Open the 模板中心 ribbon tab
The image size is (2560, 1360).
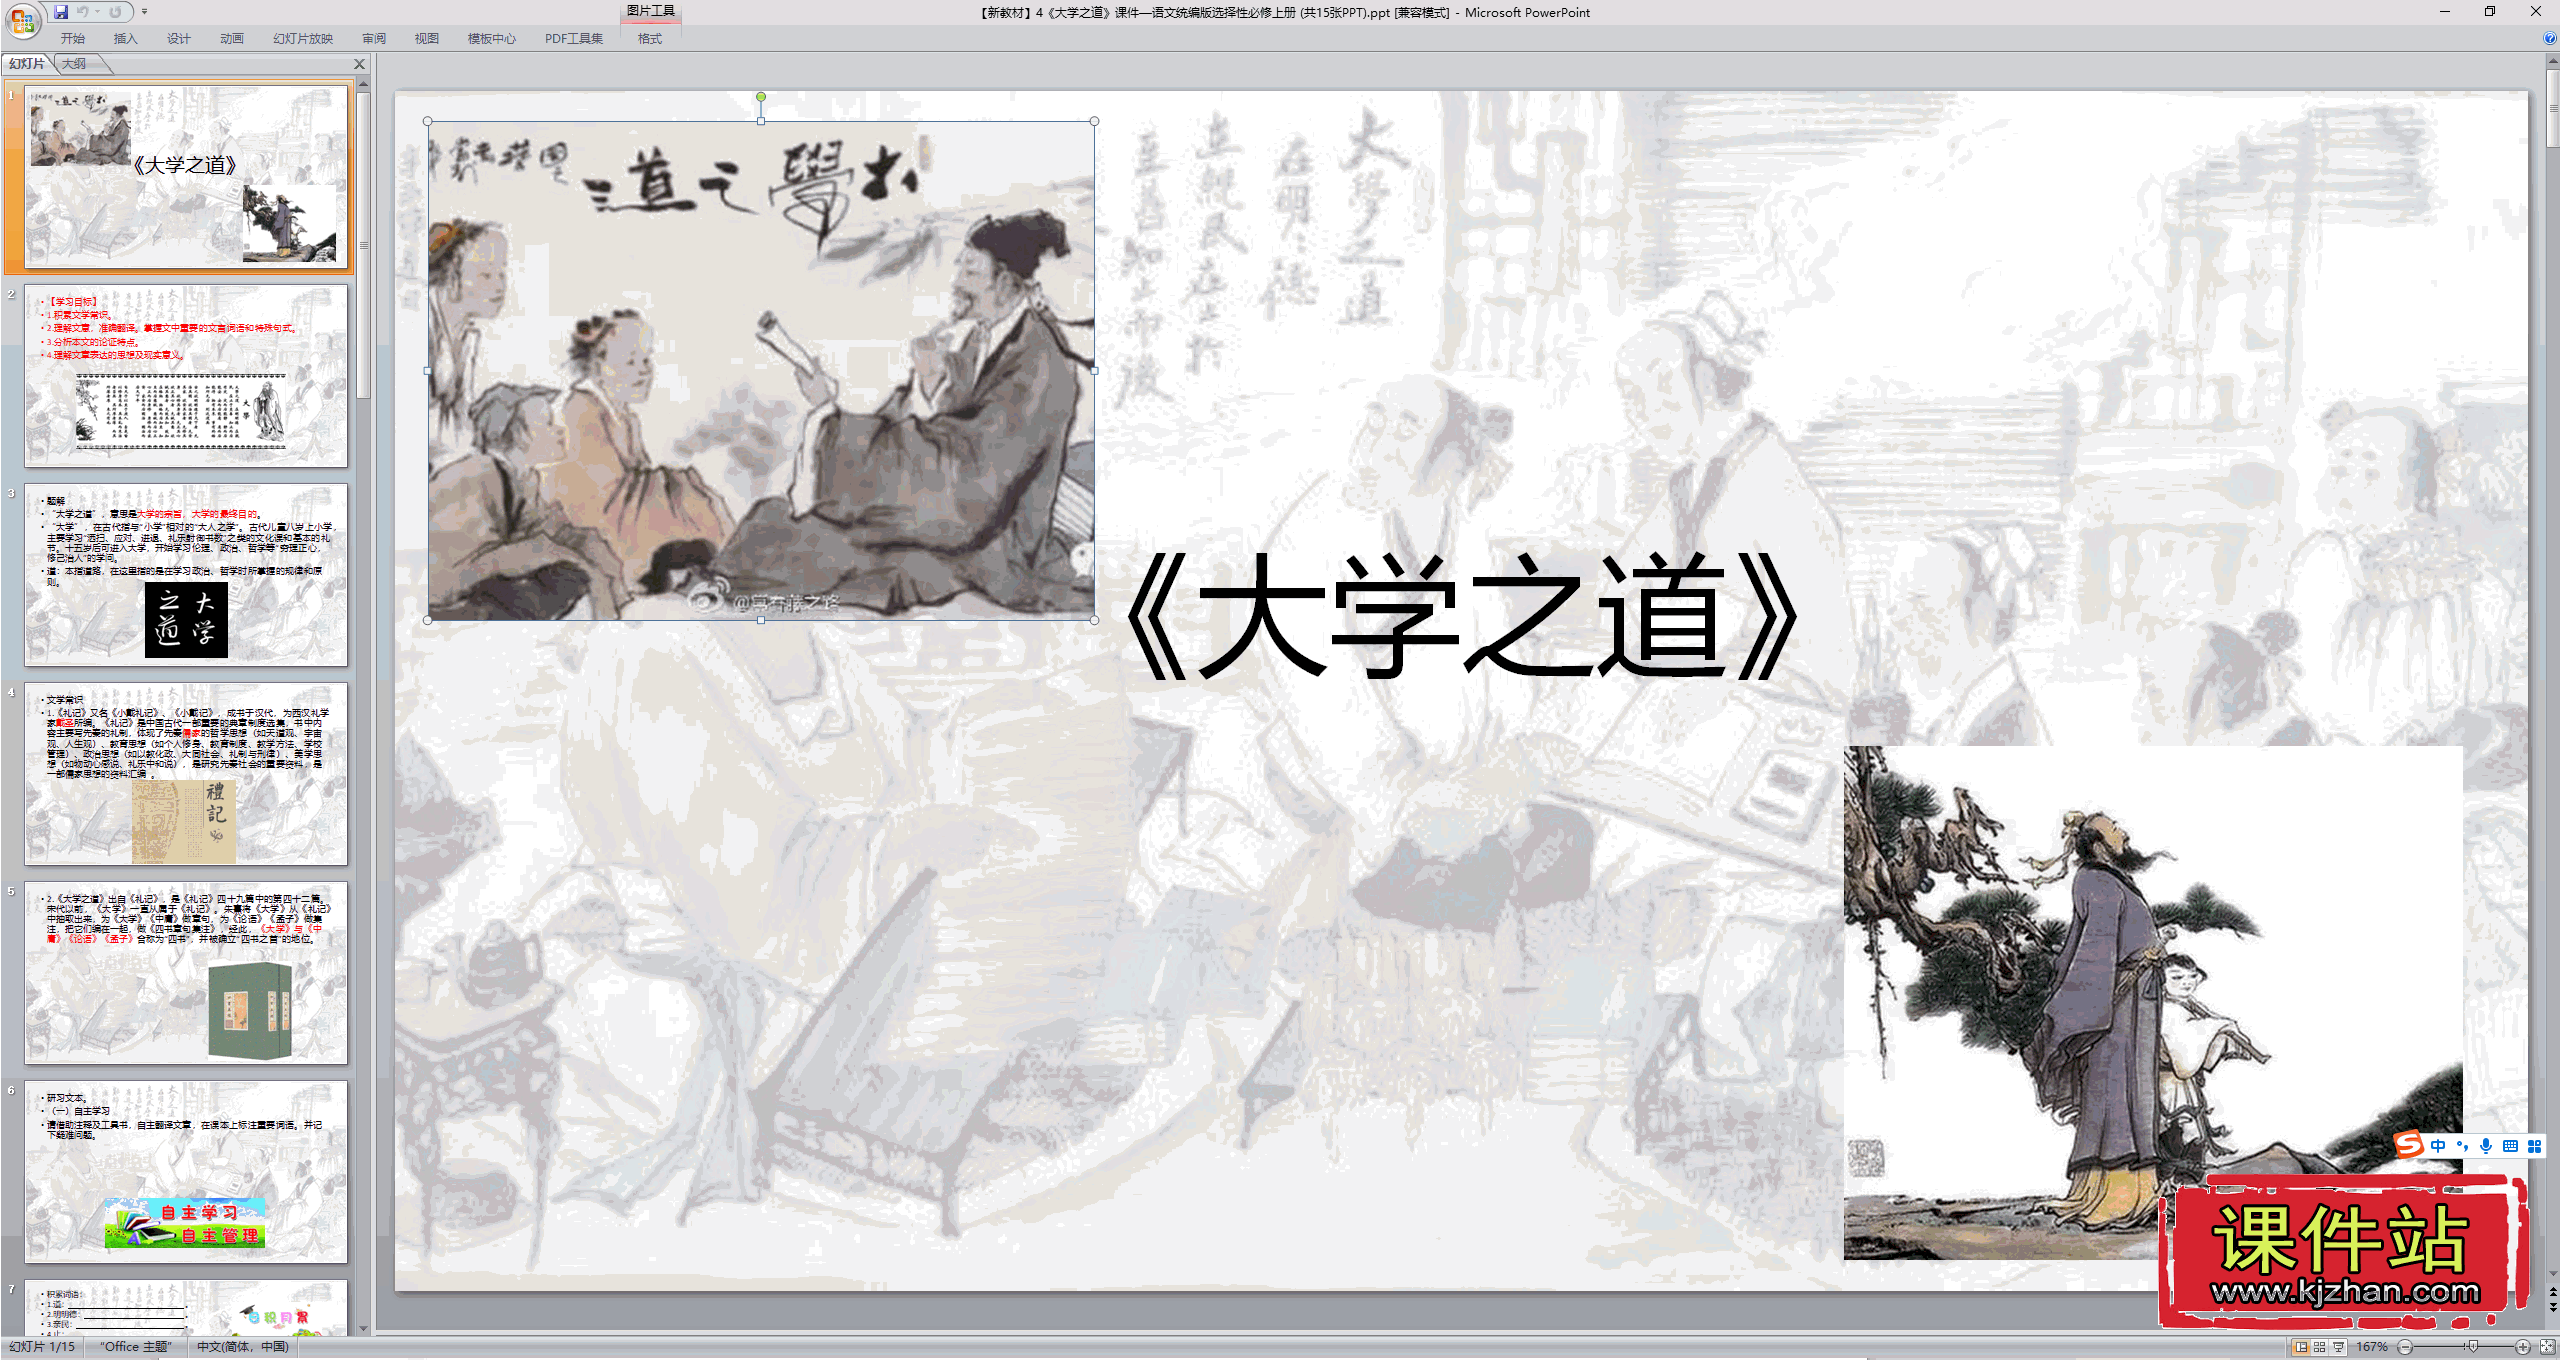492,39
